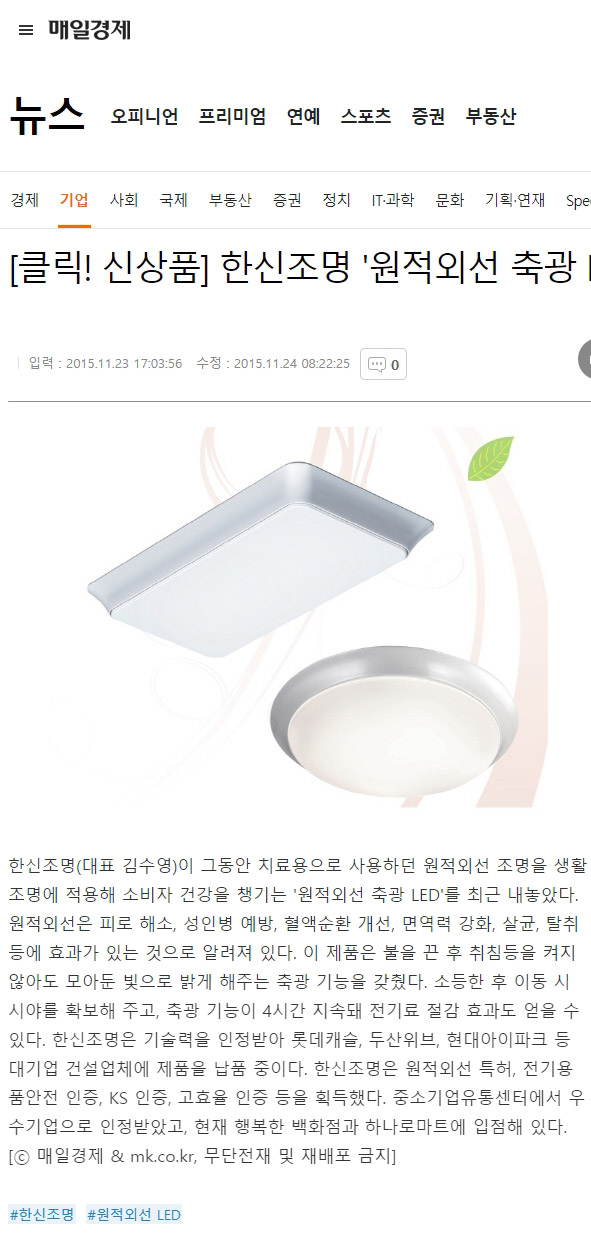
Task: Go to the 뉴스 section heading
Action: click(x=47, y=115)
